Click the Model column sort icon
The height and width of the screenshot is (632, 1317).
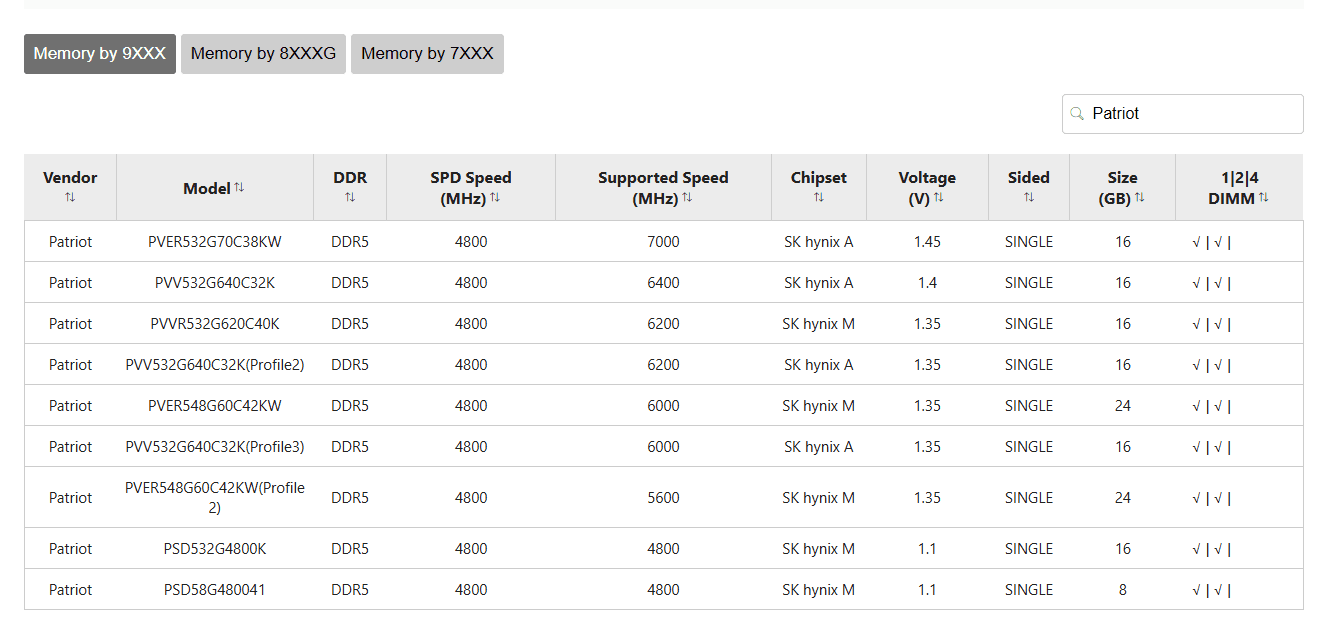pyautogui.click(x=239, y=187)
